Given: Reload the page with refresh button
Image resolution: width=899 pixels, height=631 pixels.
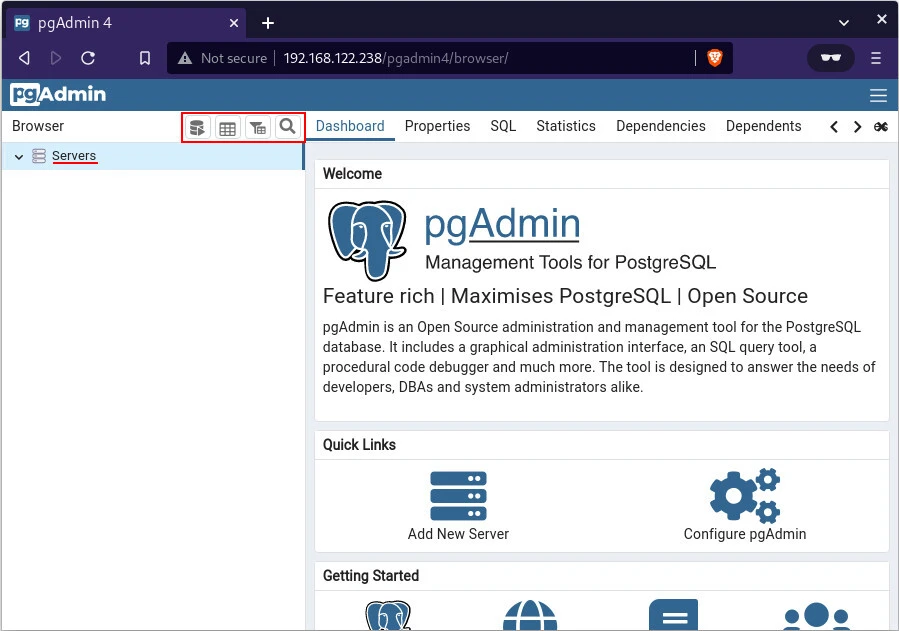Looking at the screenshot, I should click(88, 58).
